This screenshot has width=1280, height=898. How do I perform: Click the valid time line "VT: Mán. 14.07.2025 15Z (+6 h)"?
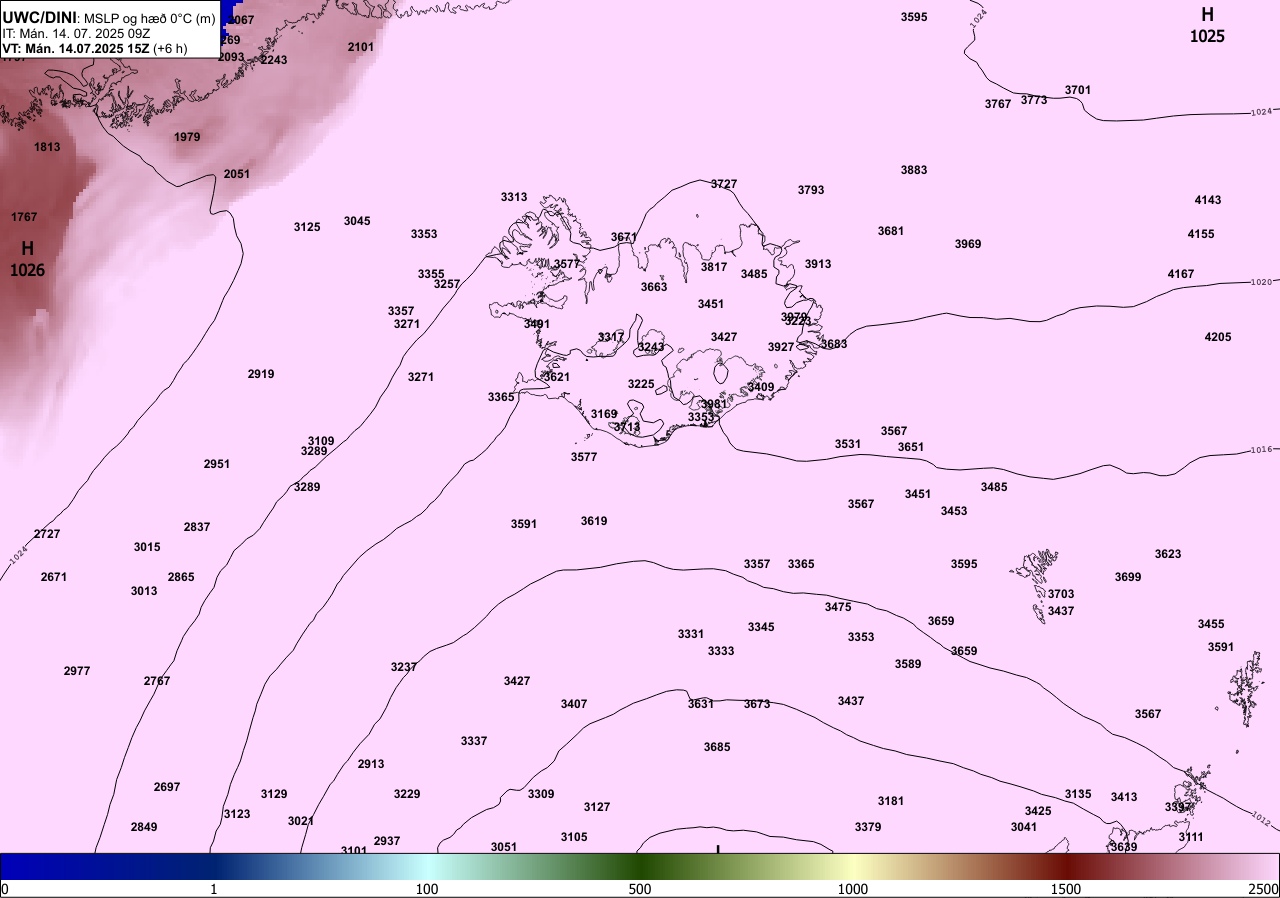(94, 47)
